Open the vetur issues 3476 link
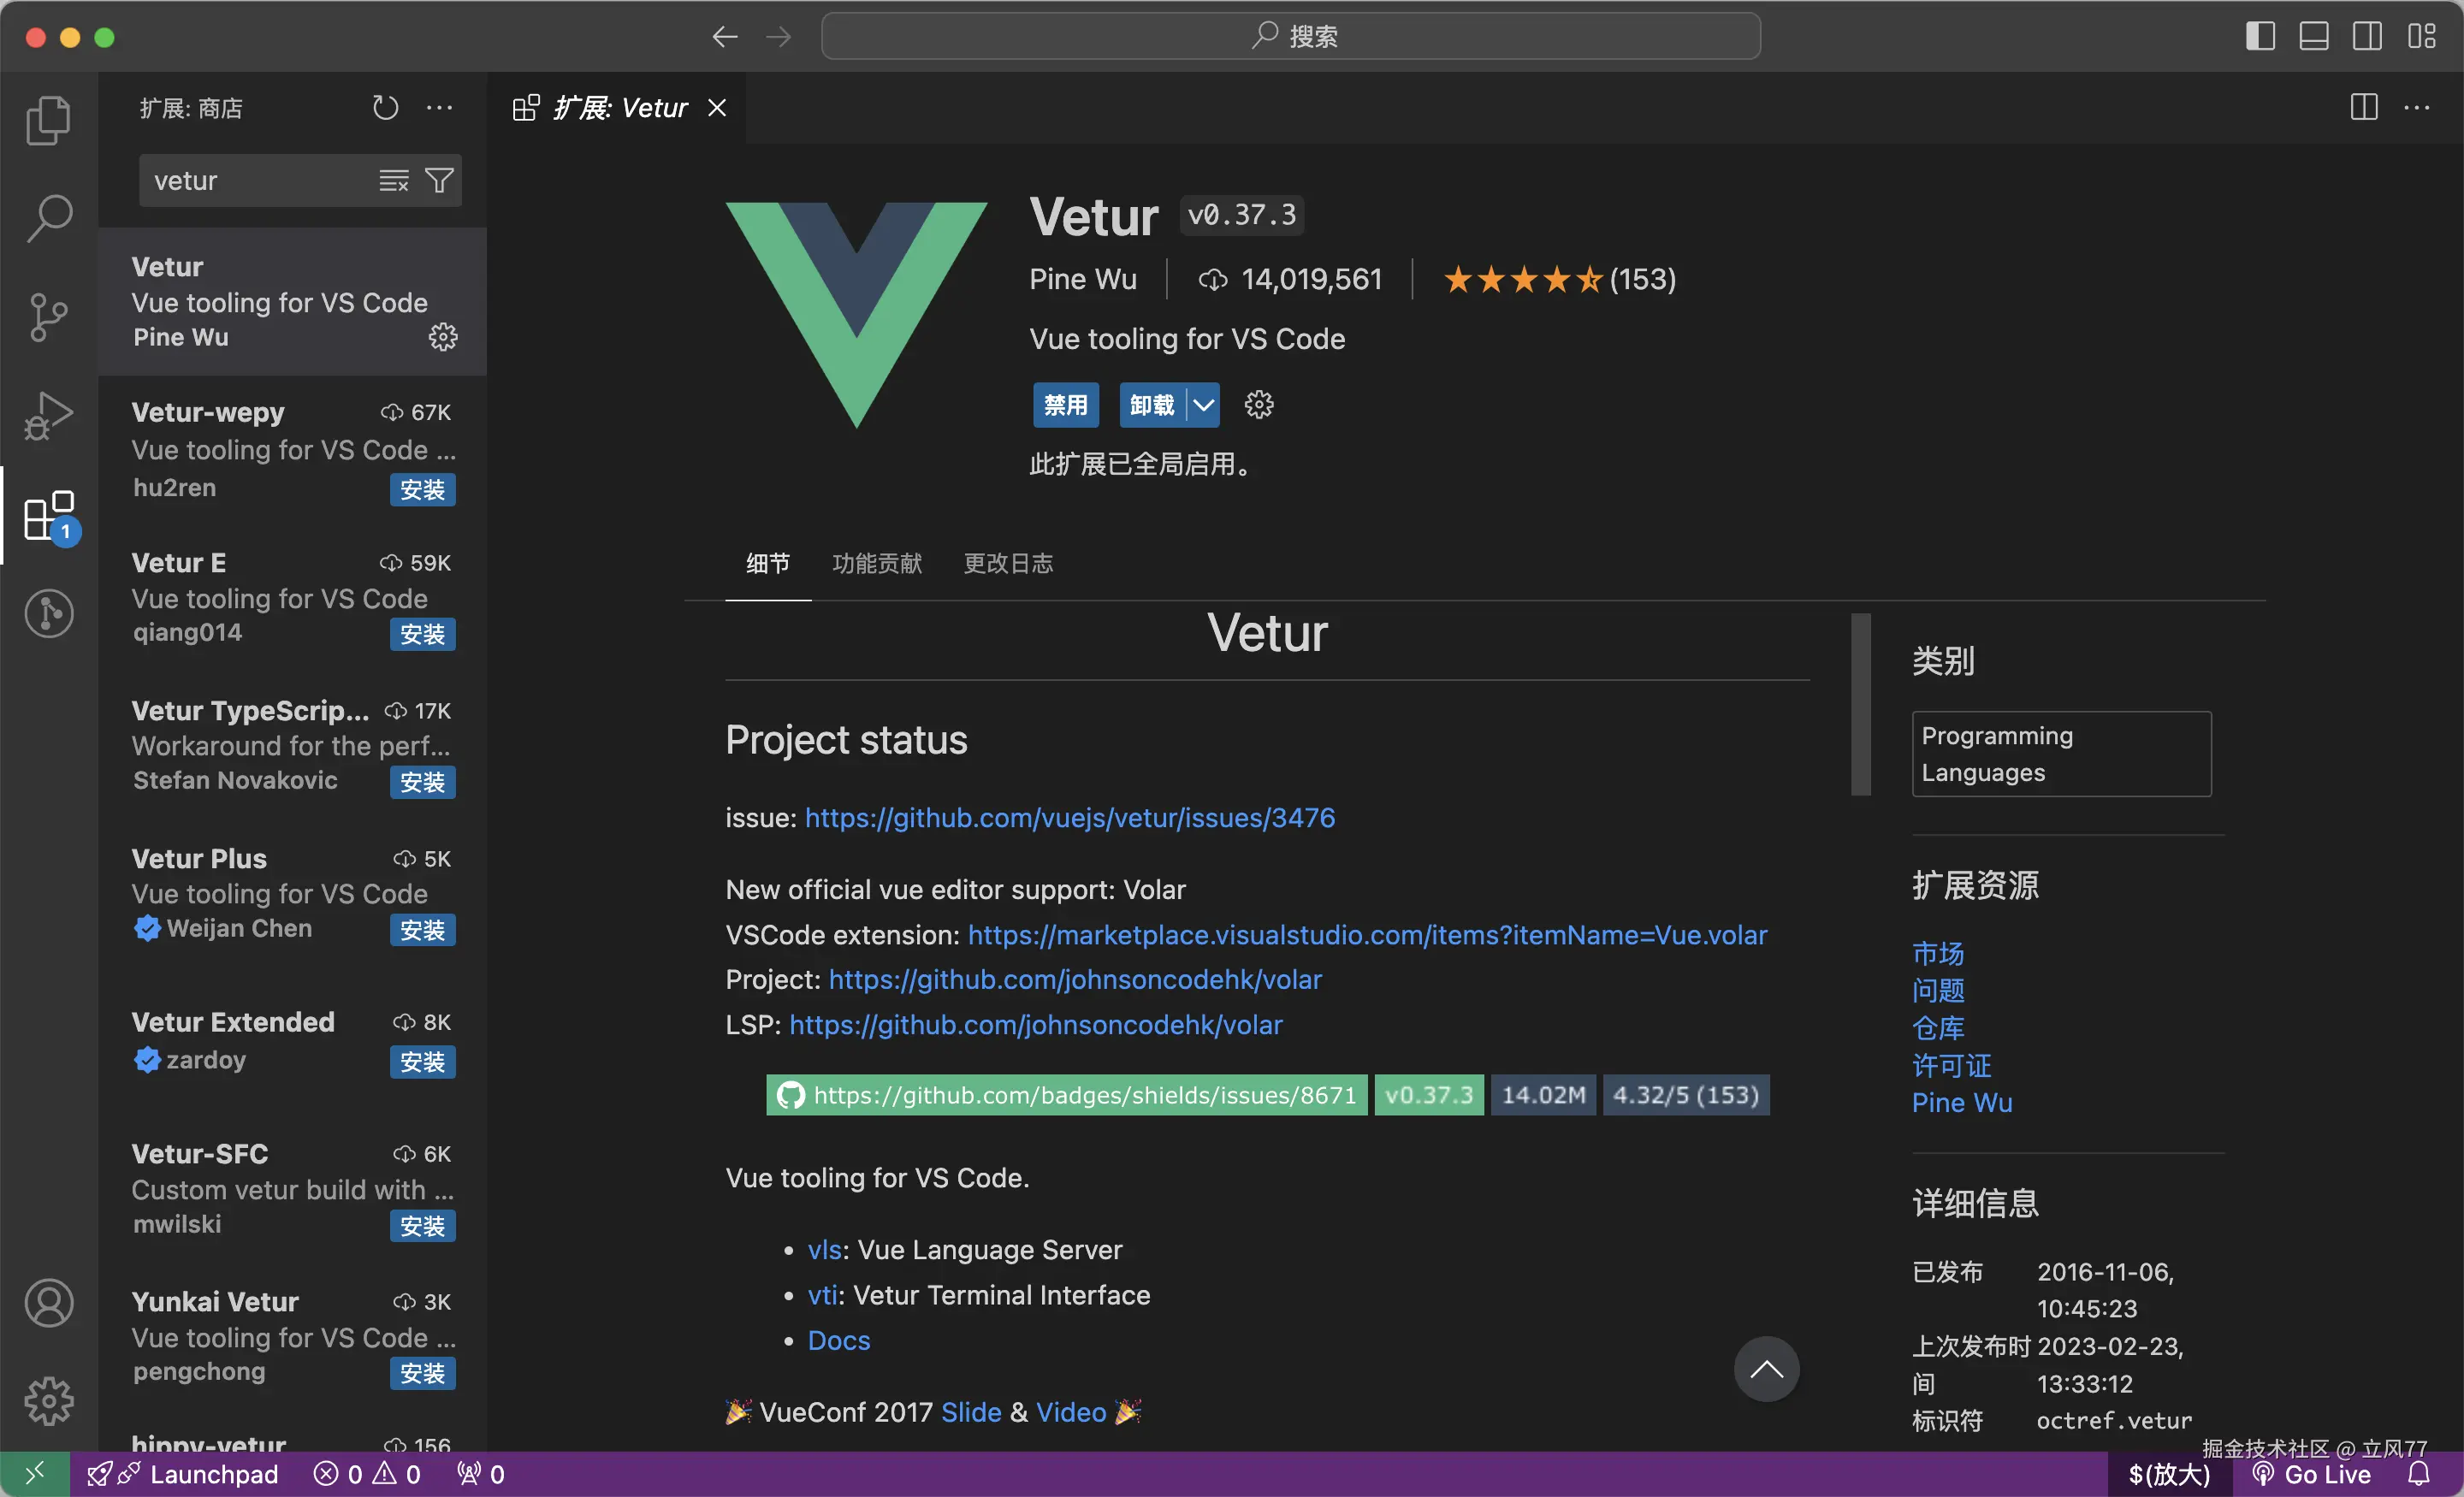The image size is (2464, 1497). click(x=1070, y=818)
